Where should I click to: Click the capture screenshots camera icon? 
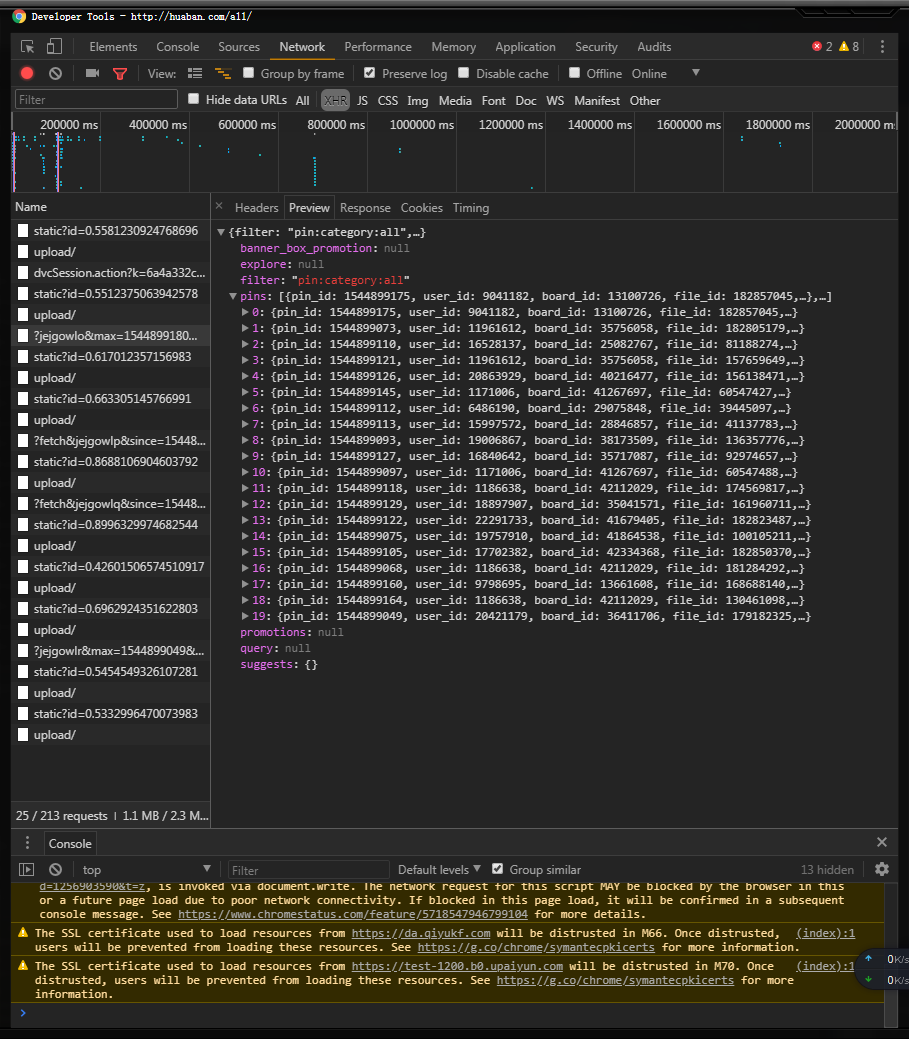[92, 73]
